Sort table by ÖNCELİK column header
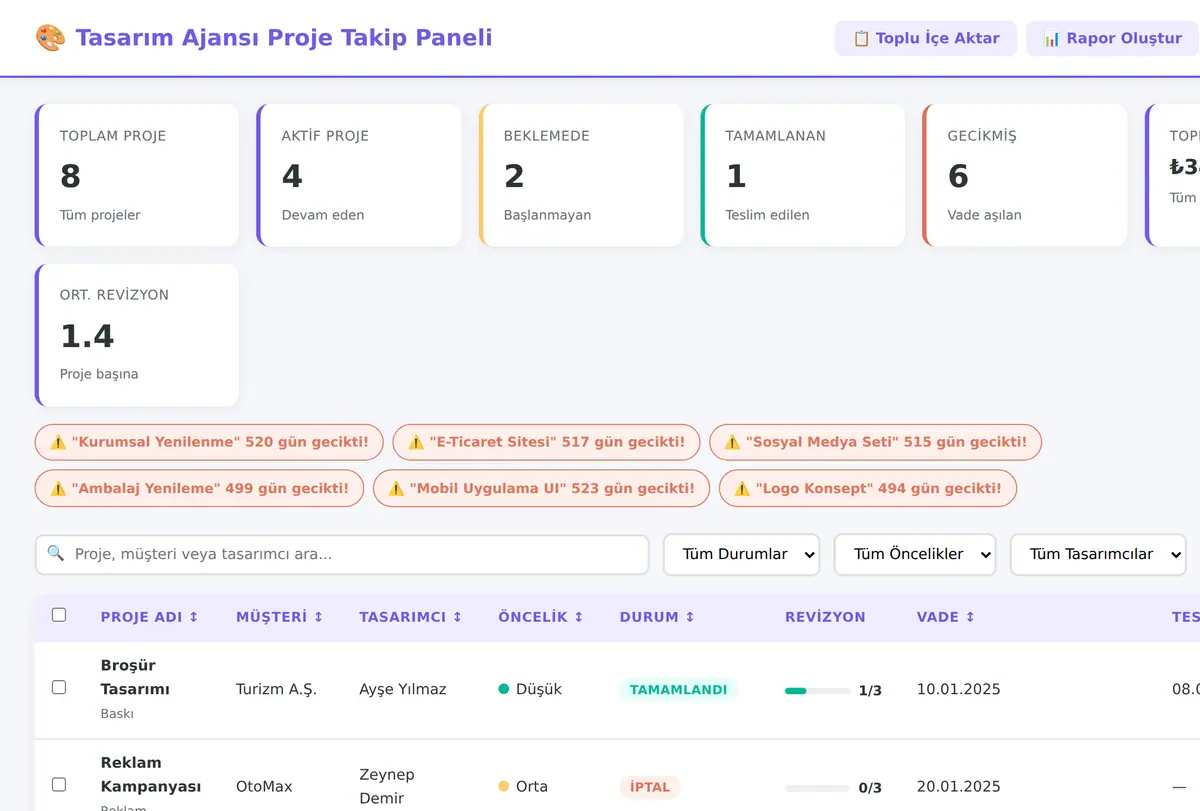1200x811 pixels. coord(541,617)
